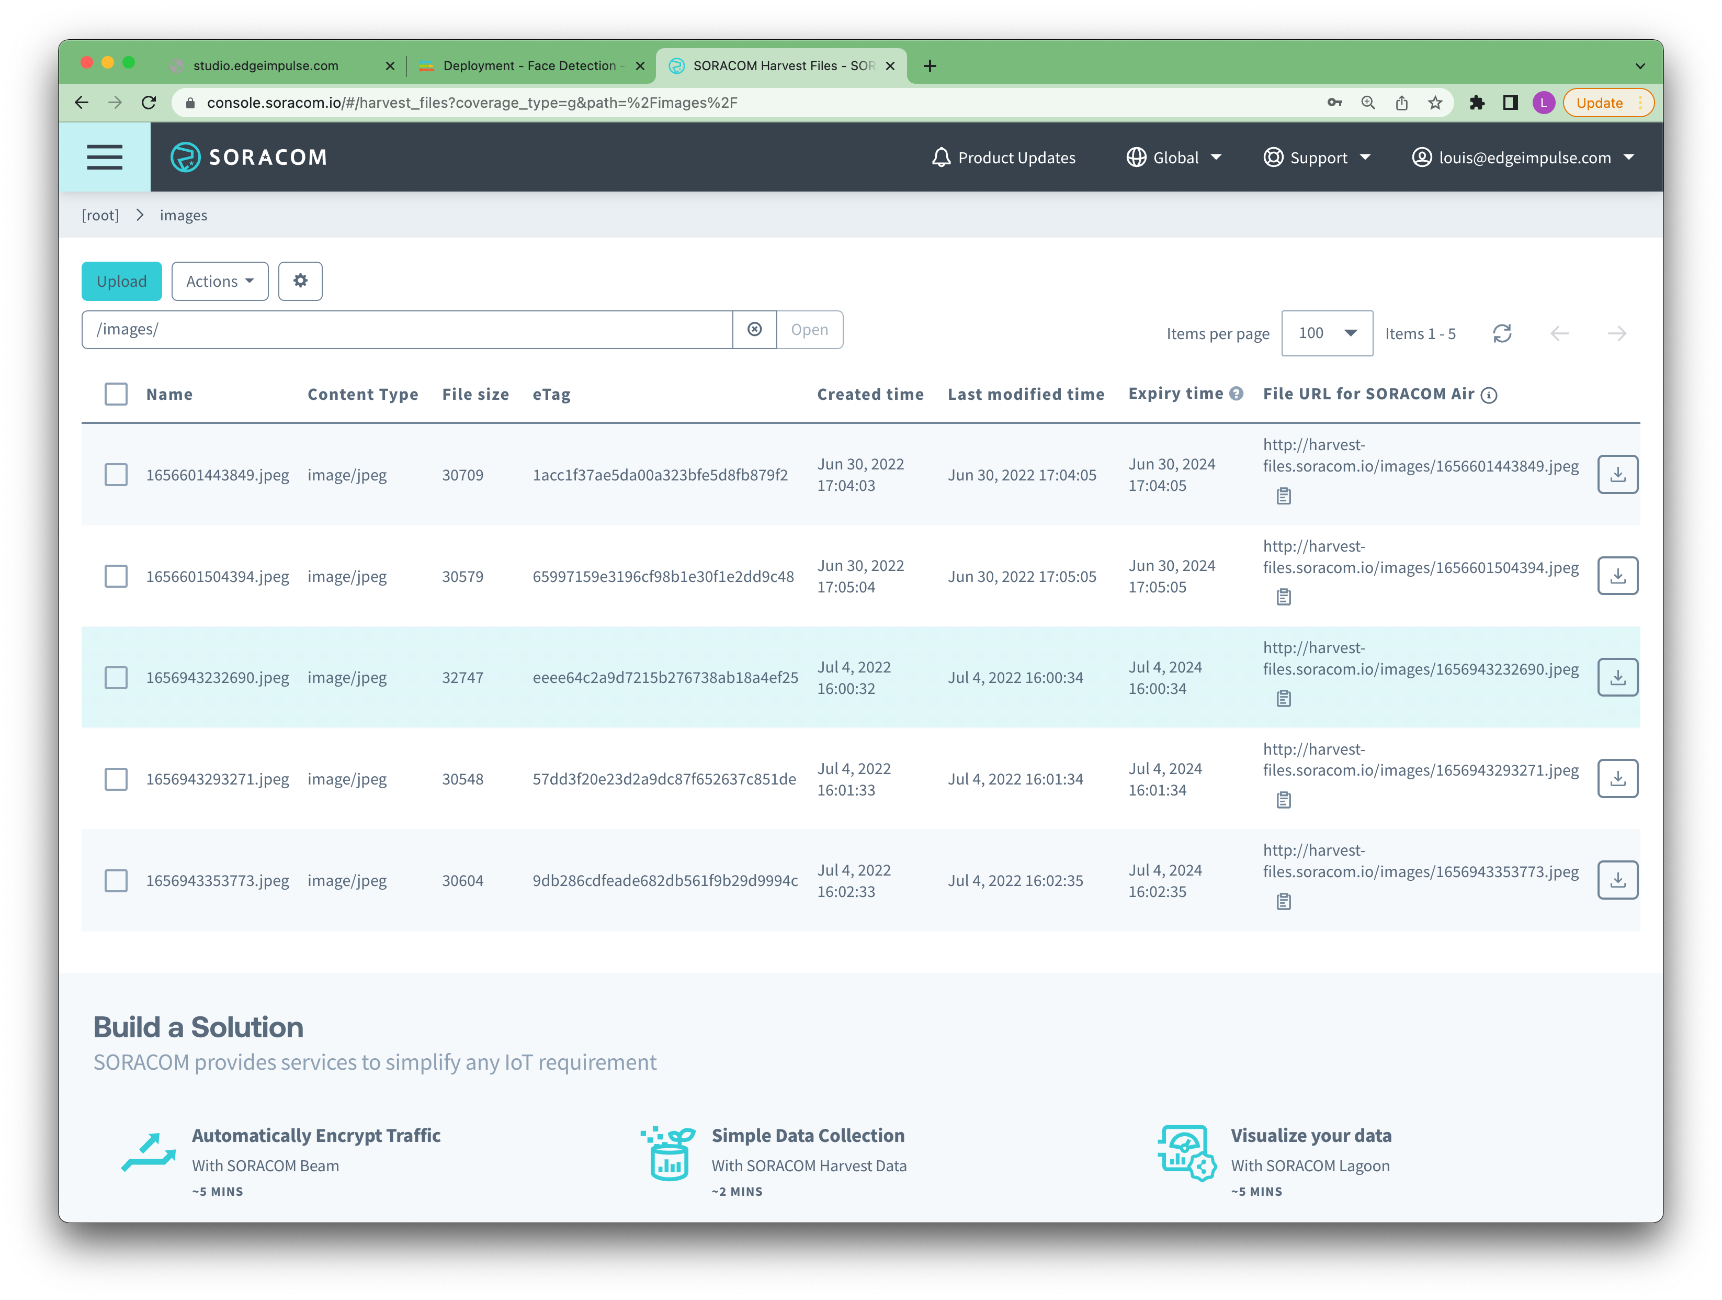Bookmark this page with star icon

pos(1435,102)
